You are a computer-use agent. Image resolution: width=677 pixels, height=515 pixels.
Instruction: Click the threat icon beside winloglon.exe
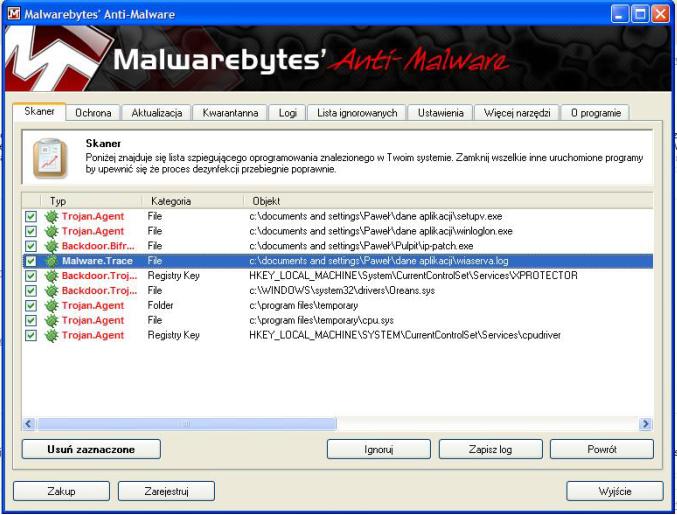pyautogui.click(x=51, y=231)
